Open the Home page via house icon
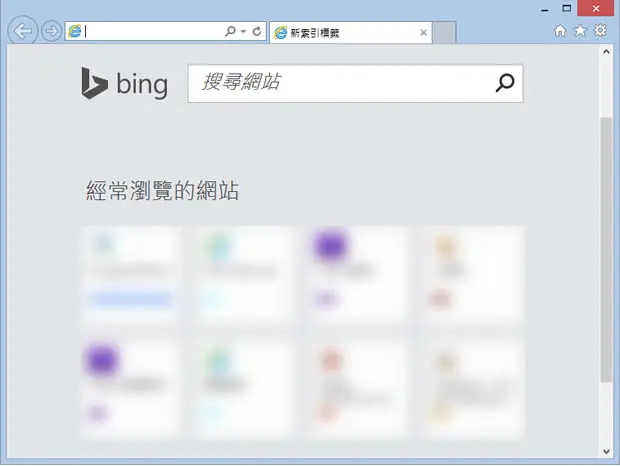This screenshot has width=620, height=466. (560, 30)
